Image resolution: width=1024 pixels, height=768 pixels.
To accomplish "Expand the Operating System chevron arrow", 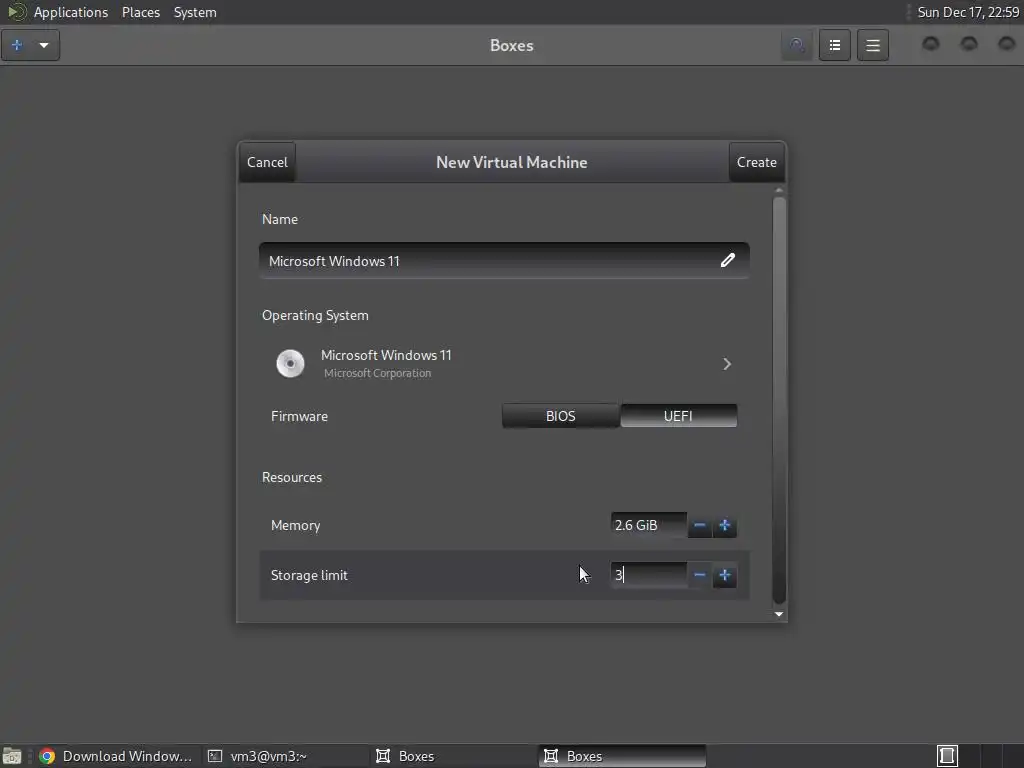I will 727,364.
